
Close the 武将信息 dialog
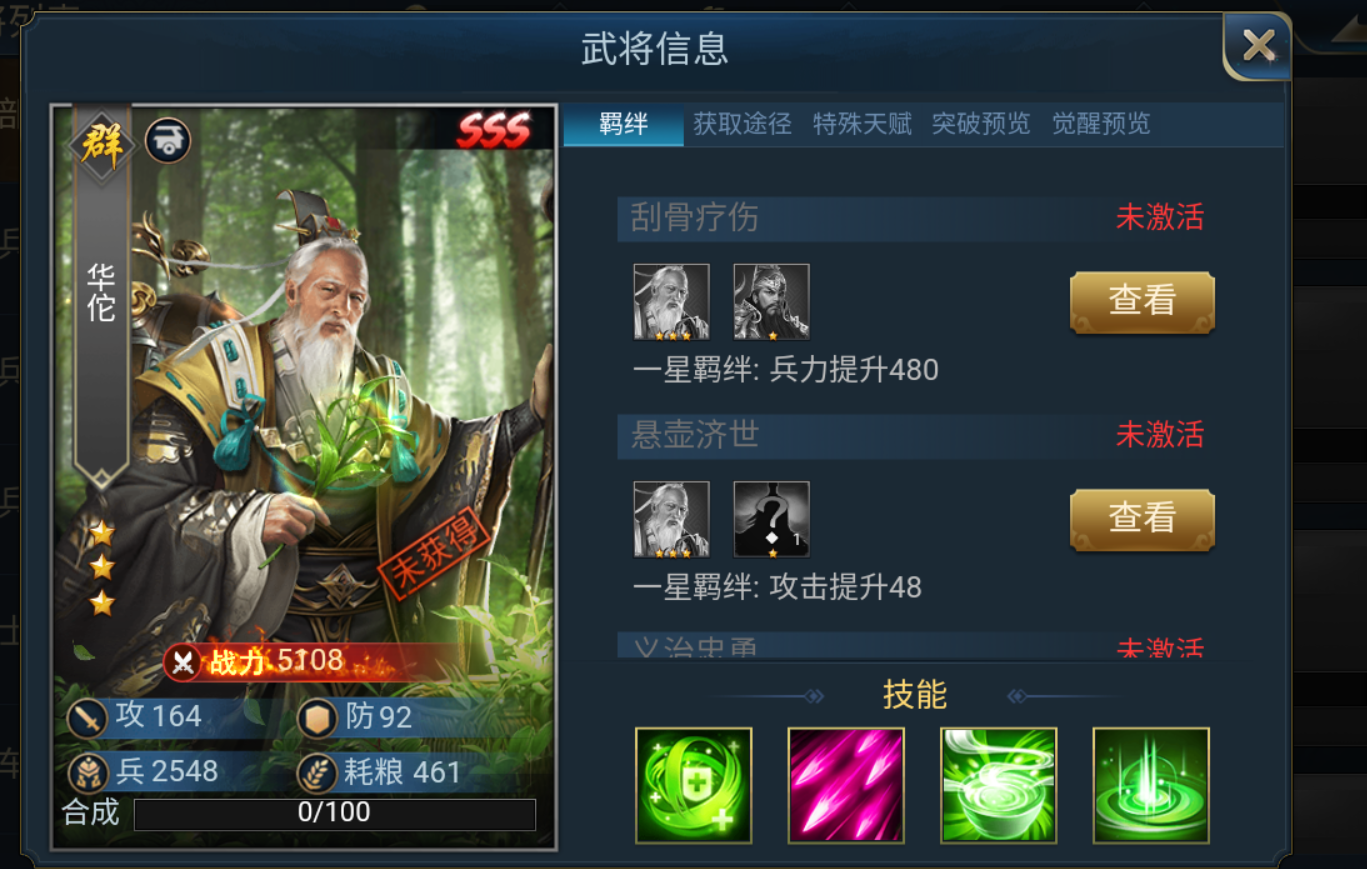[x=1257, y=46]
